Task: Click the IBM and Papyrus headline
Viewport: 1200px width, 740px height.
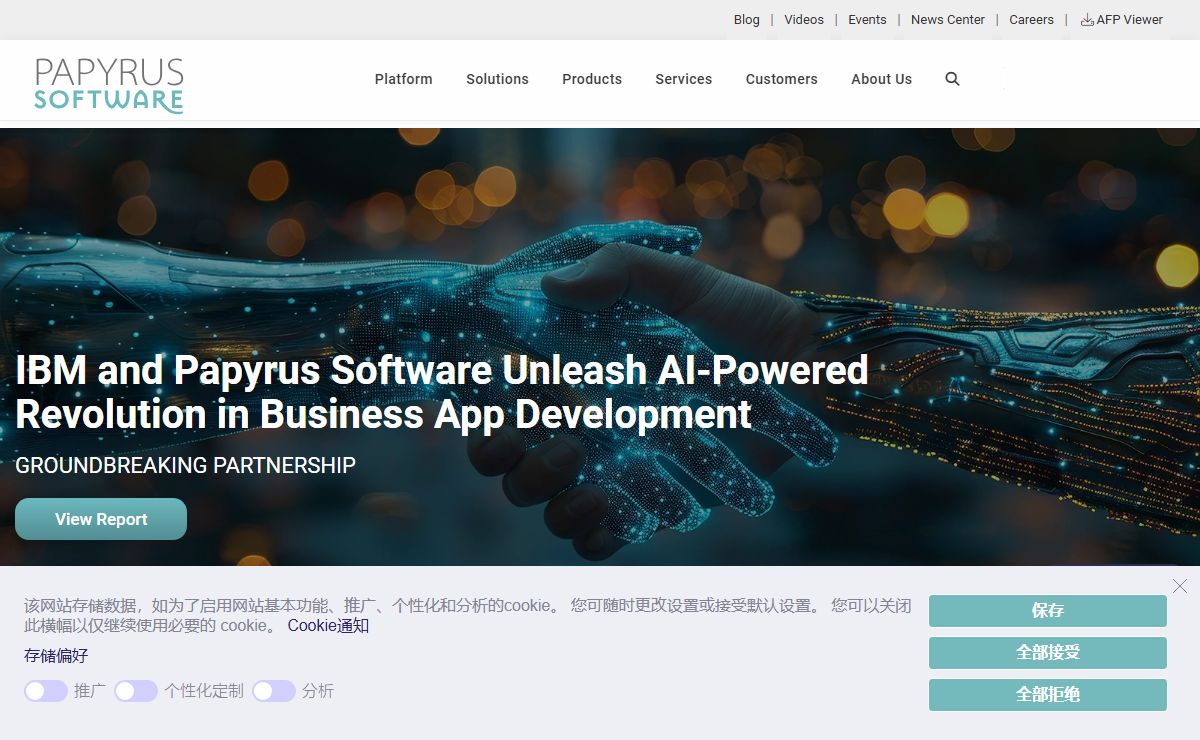Action: [x=441, y=392]
